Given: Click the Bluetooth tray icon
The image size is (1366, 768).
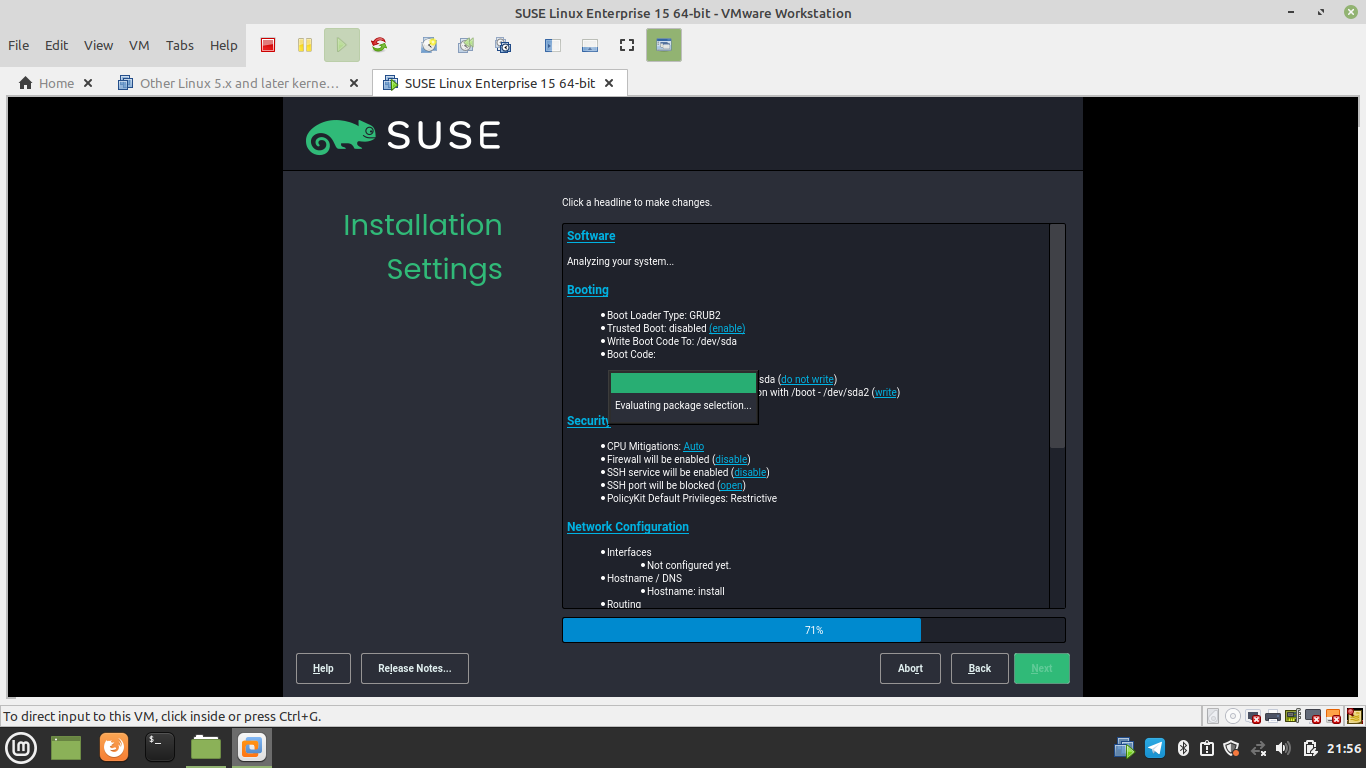Looking at the screenshot, I should (x=1182, y=747).
